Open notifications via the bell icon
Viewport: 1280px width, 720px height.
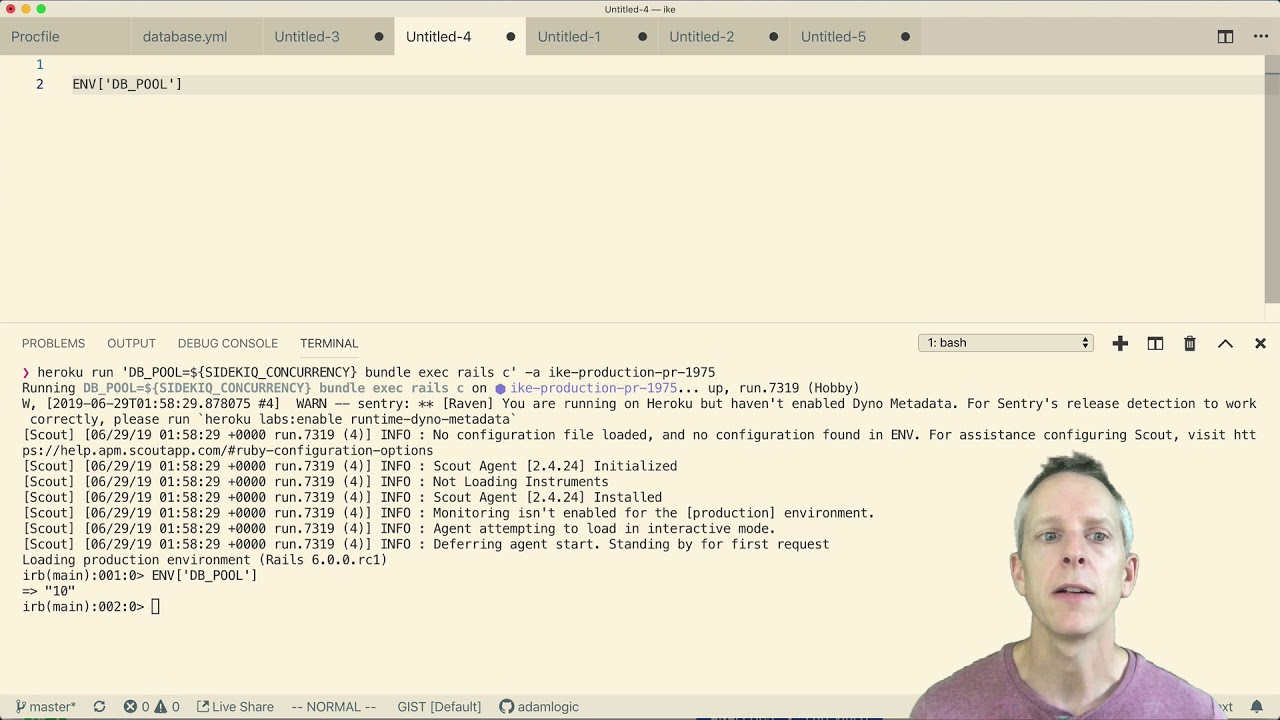click(1257, 707)
